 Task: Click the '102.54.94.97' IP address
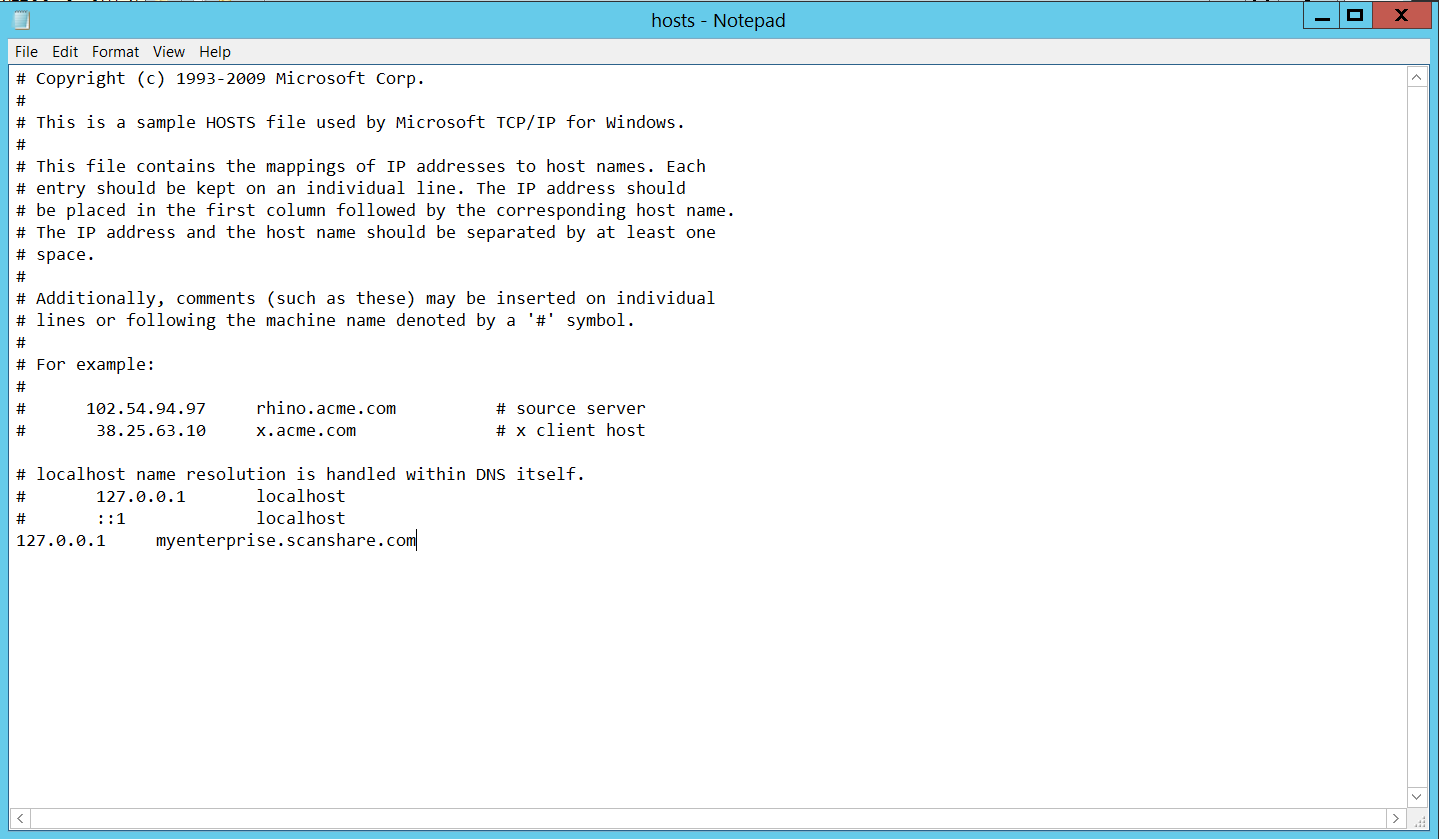pos(146,409)
